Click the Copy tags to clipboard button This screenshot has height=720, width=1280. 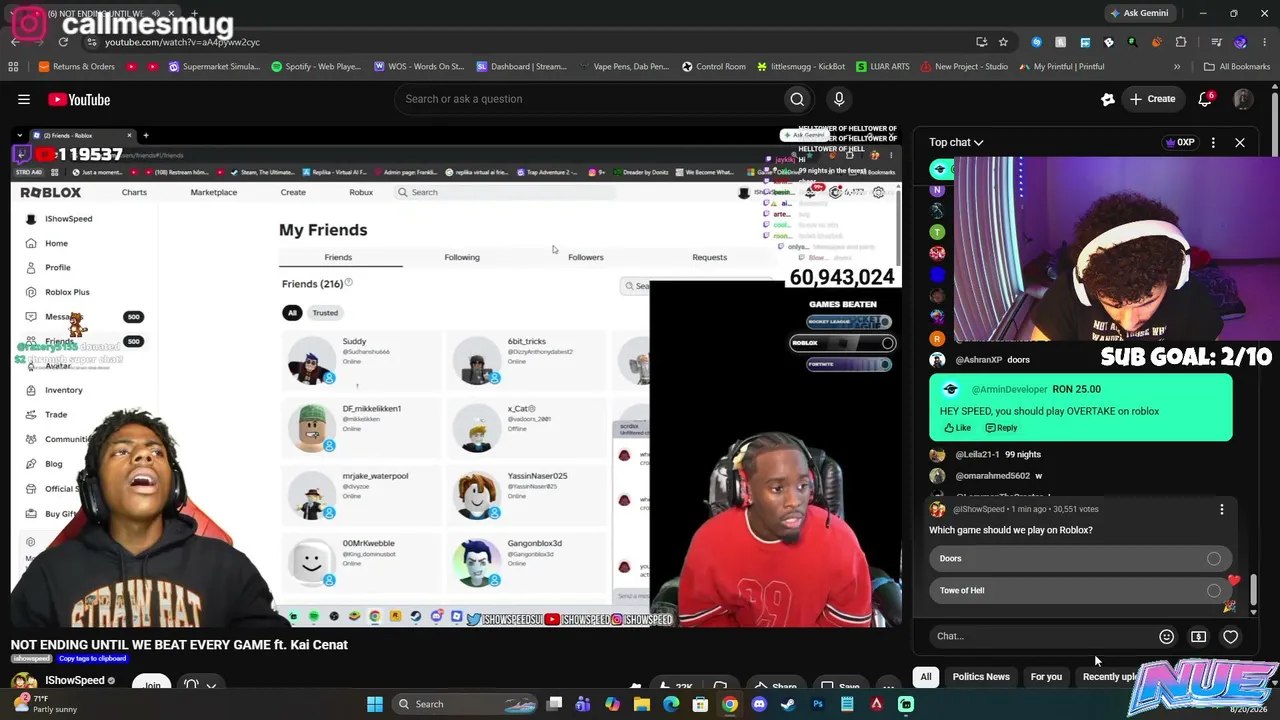click(92, 659)
